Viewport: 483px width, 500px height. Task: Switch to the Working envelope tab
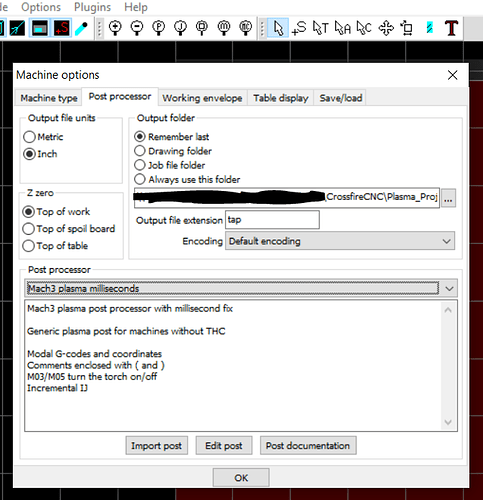click(x=202, y=98)
